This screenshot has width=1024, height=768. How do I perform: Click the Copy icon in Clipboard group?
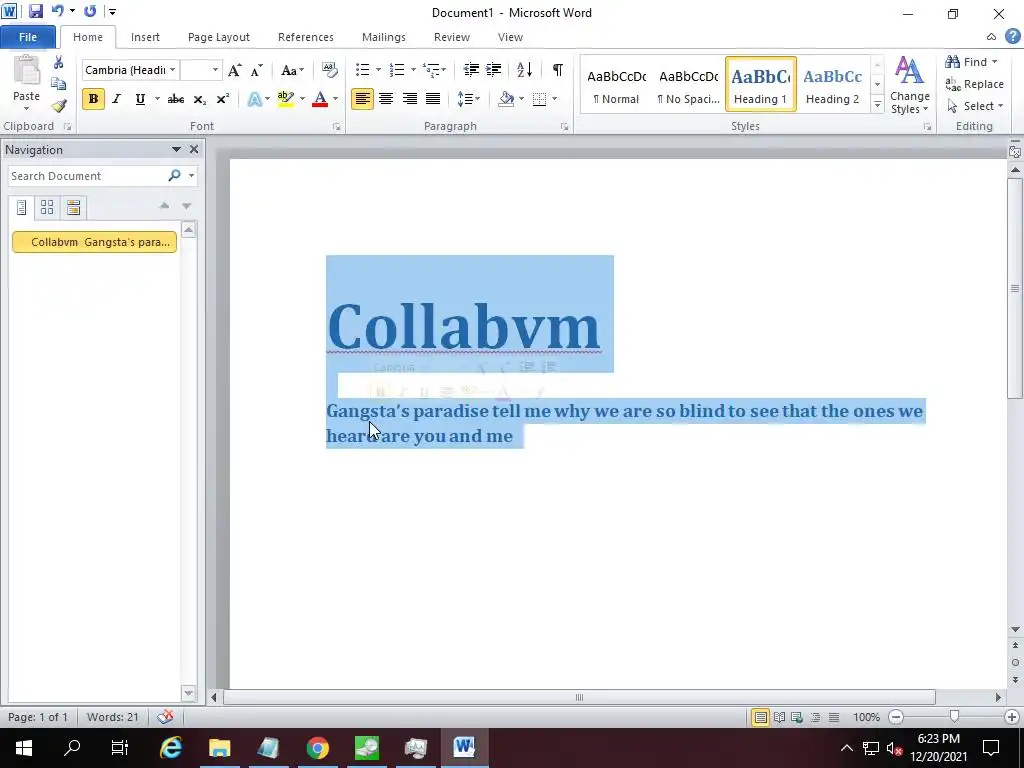(58, 84)
